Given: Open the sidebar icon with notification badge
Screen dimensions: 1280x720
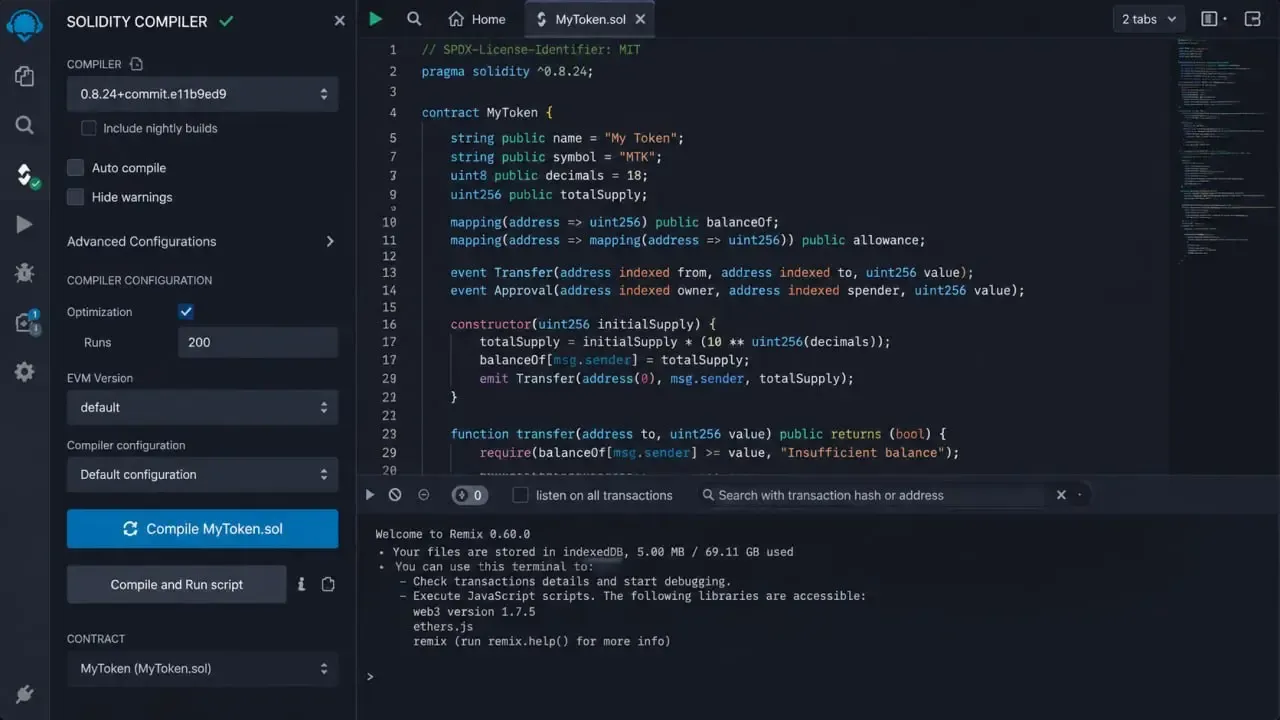Looking at the screenshot, I should (26, 322).
